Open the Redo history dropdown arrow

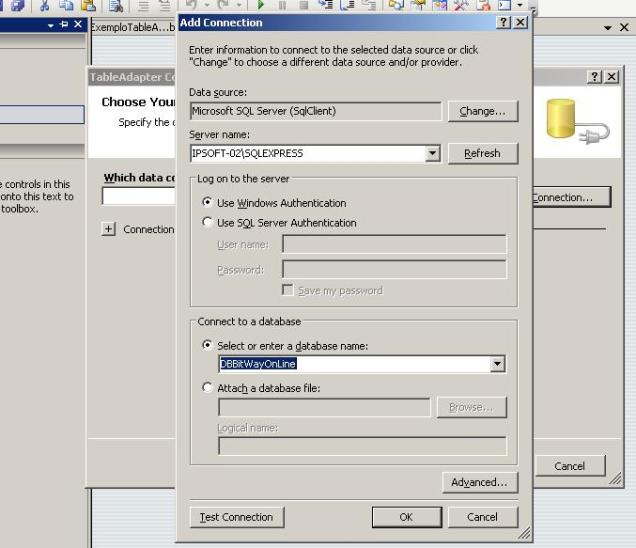(x=238, y=5)
